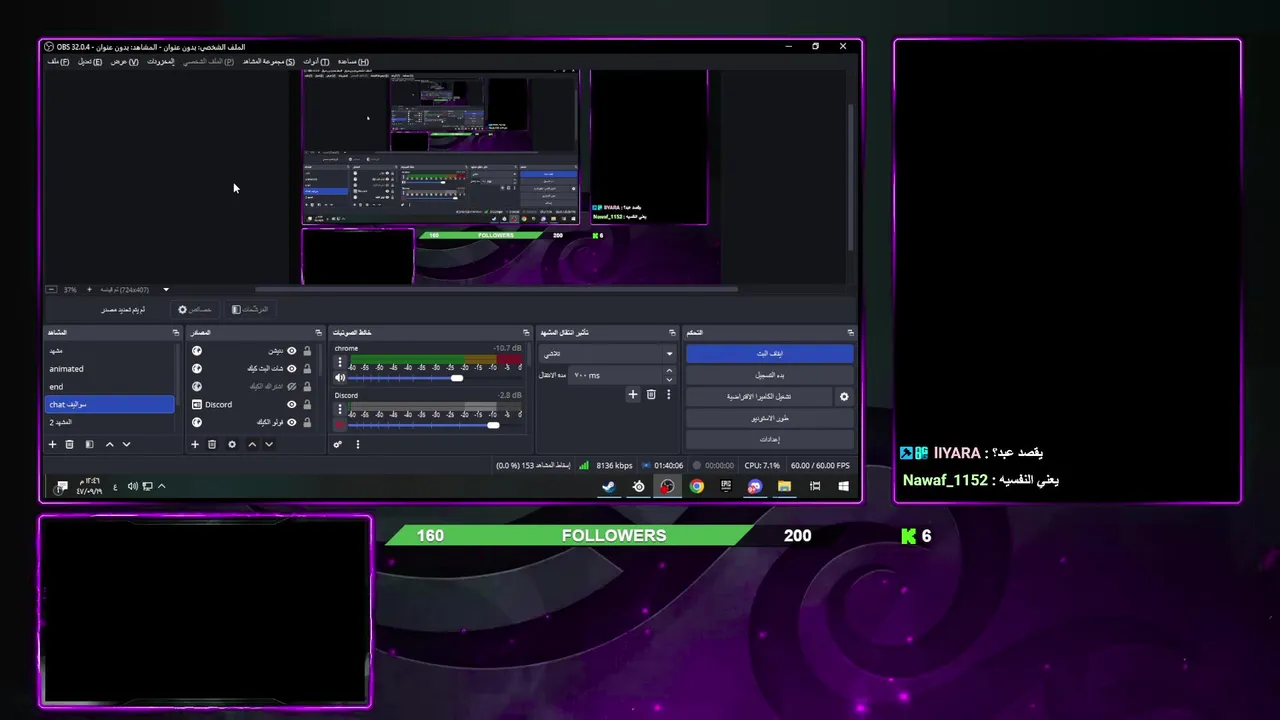Open the Edit (E) menu
The image size is (1280, 720).
click(90, 62)
